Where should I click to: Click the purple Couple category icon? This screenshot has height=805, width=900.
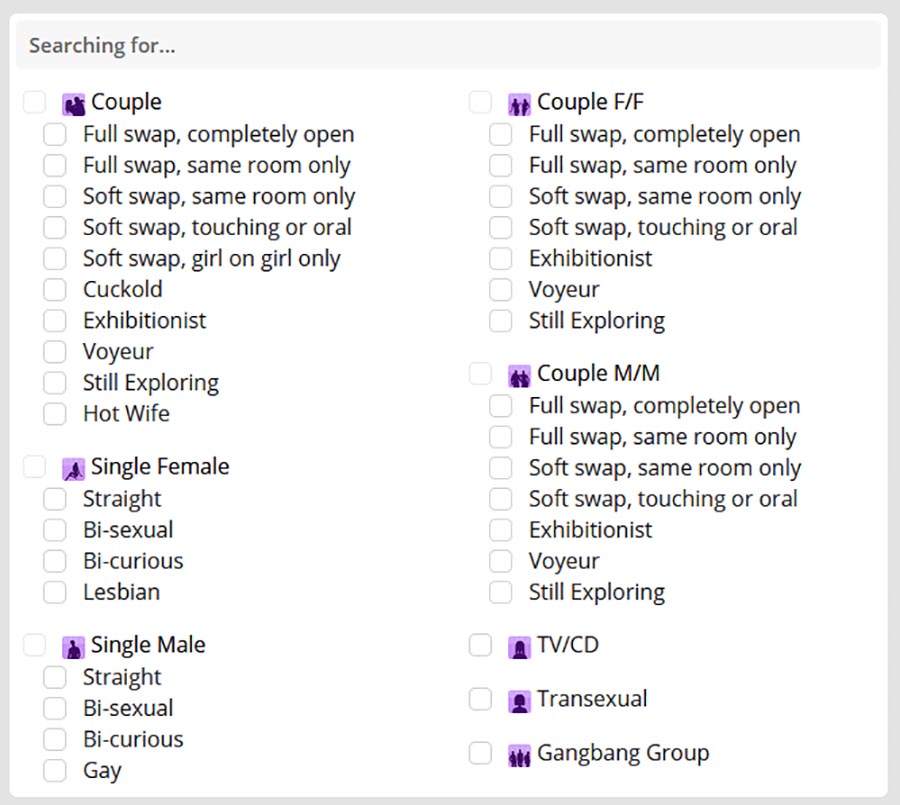[73, 104]
